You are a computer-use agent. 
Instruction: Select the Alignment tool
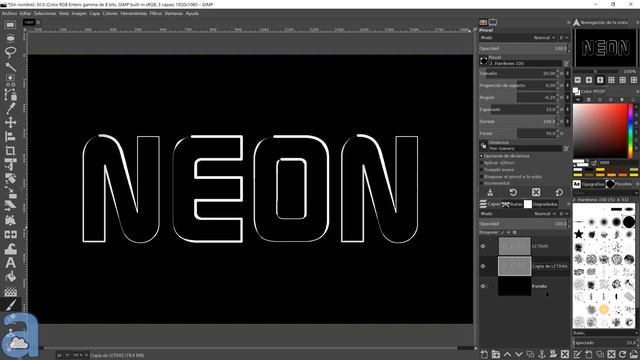pyautogui.click(x=10, y=136)
